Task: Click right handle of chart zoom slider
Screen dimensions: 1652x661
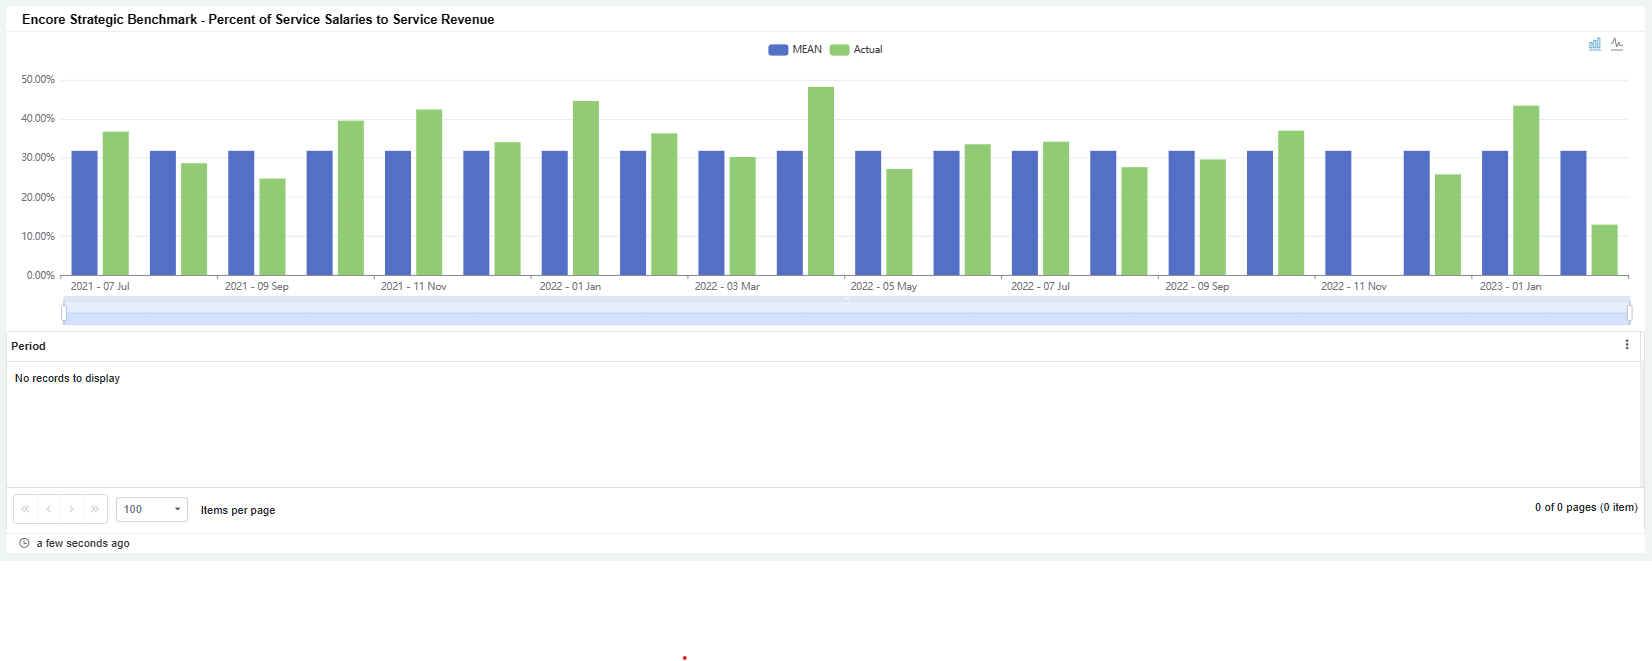Action: point(1629,313)
